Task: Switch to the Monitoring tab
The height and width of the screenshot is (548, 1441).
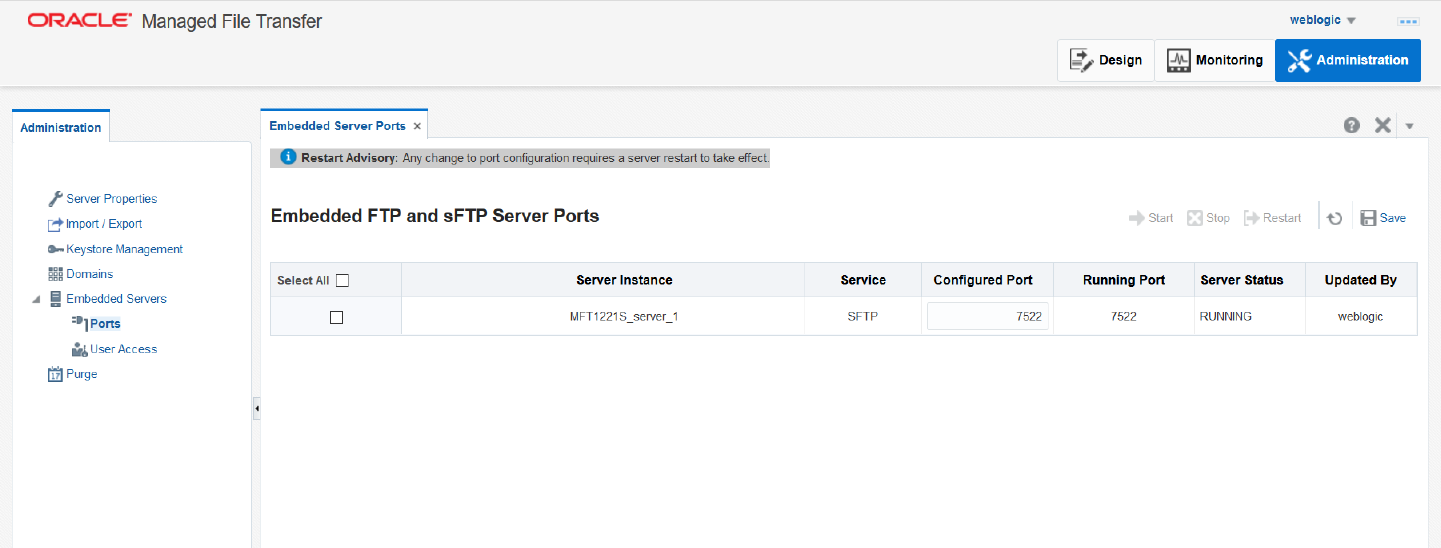Action: [1215, 60]
